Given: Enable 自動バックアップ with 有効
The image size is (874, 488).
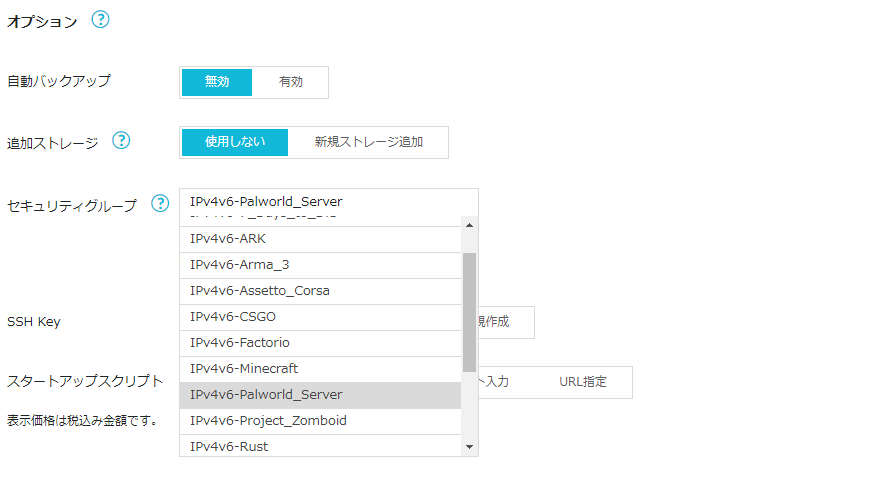Looking at the screenshot, I should pyautogui.click(x=290, y=82).
